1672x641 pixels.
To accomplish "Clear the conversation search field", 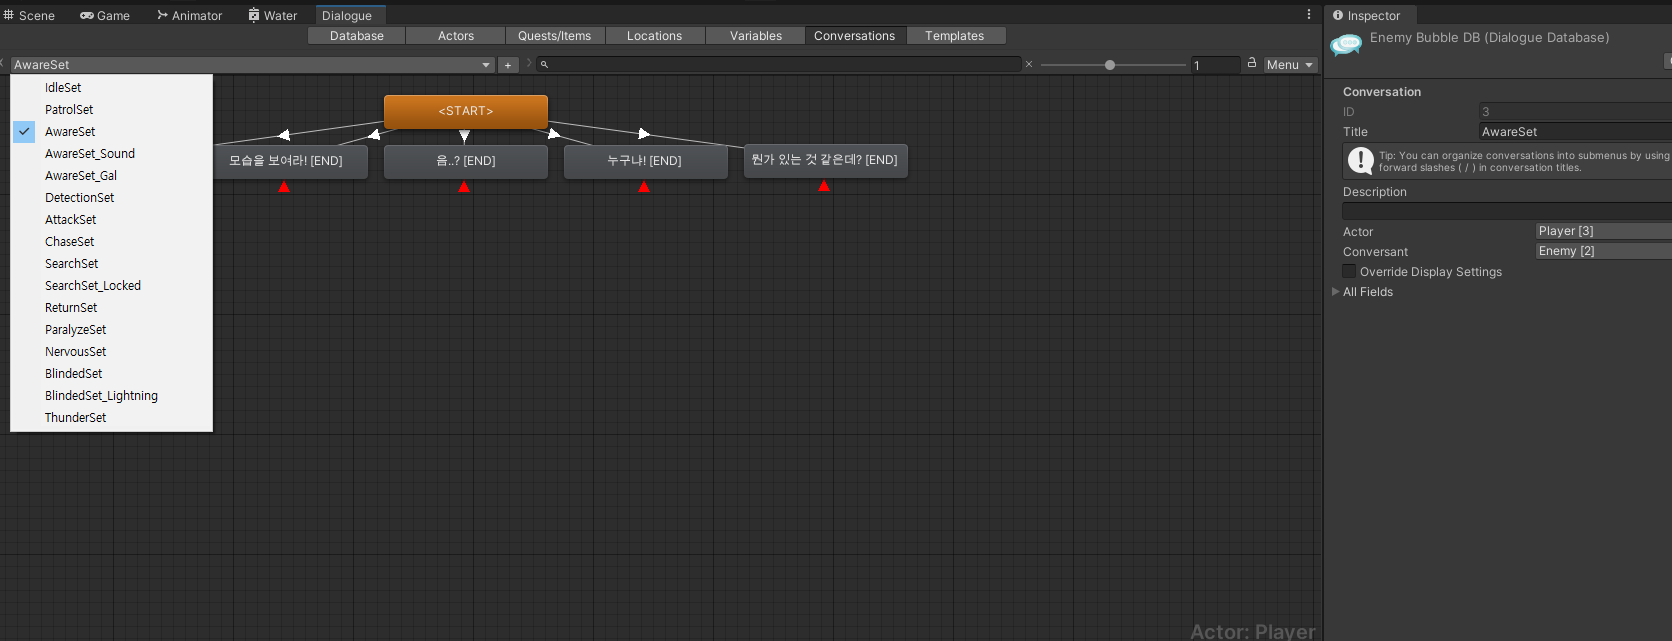I will (x=1029, y=64).
